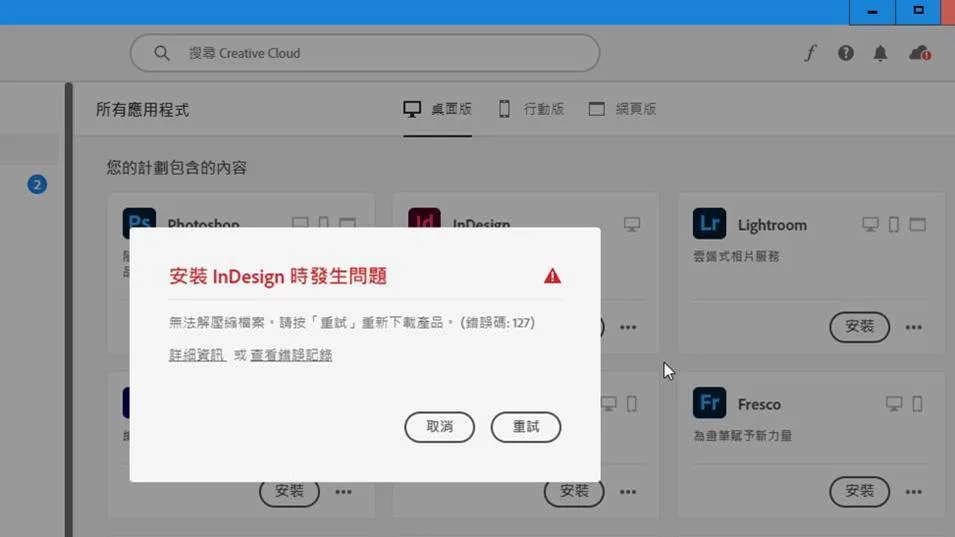
Task: Switch to the 網頁版 tab
Action: coord(622,110)
